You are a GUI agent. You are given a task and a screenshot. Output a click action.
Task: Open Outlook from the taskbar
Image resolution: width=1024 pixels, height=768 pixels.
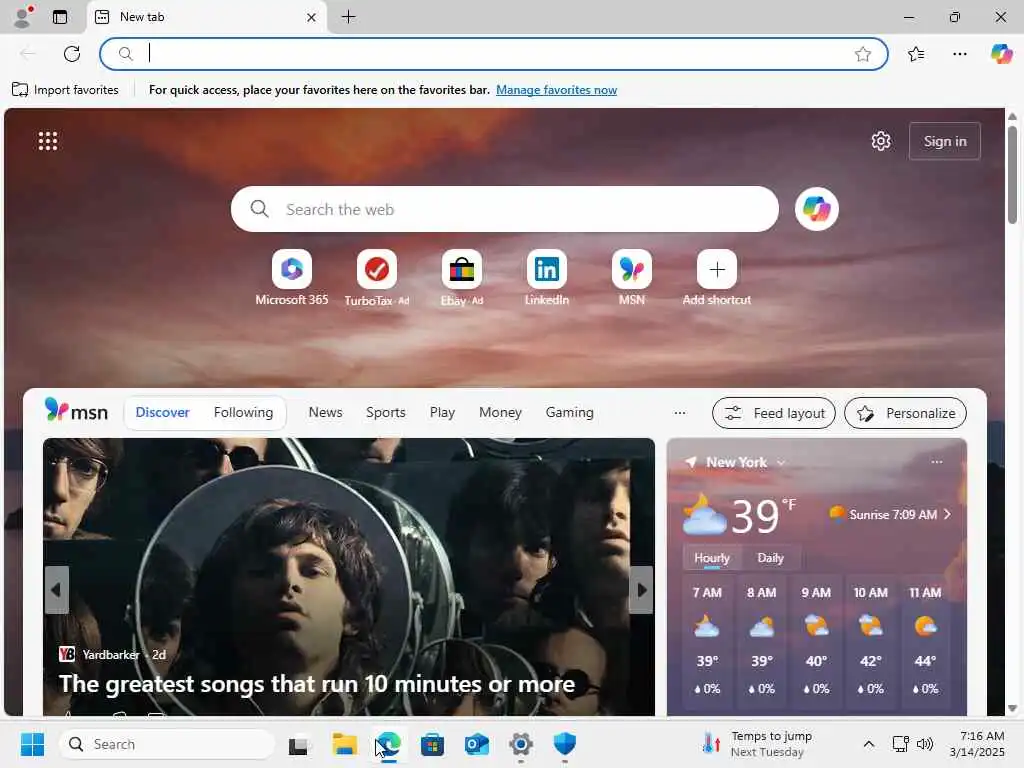pos(477,744)
